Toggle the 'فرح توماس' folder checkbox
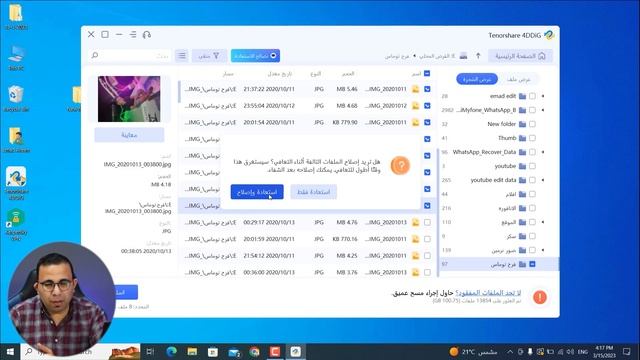The image size is (640, 360). click(x=532, y=264)
